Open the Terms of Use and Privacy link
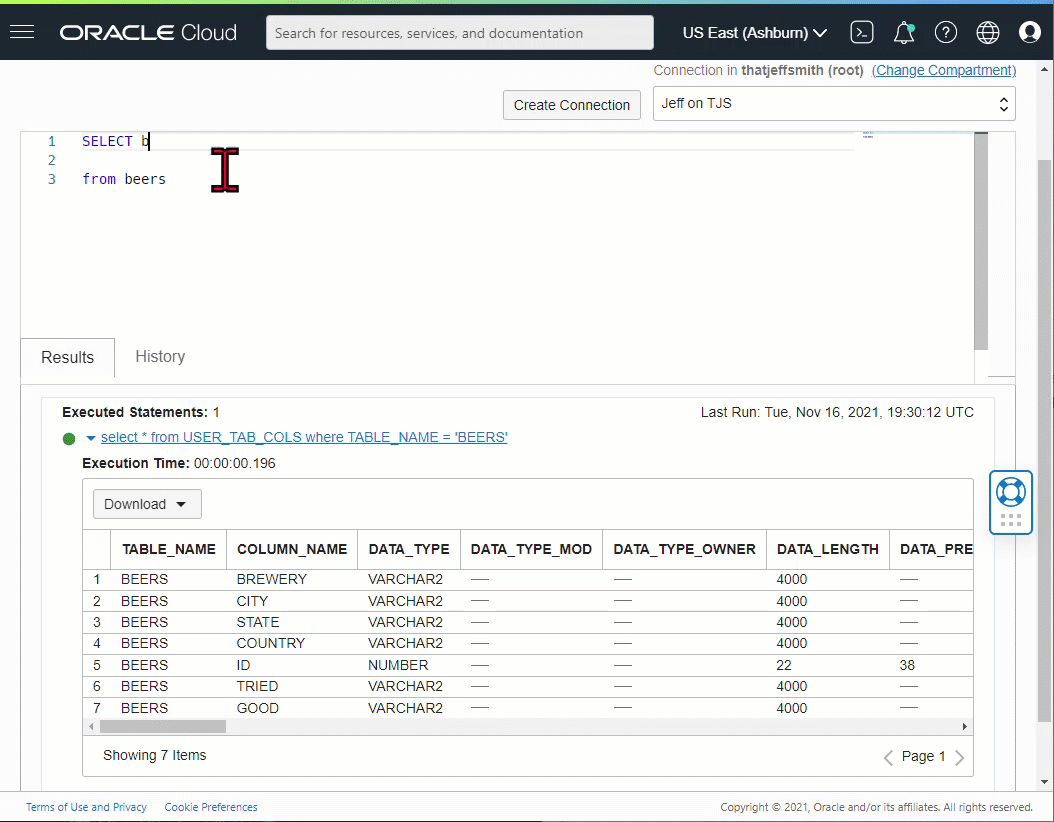 click(x=86, y=807)
